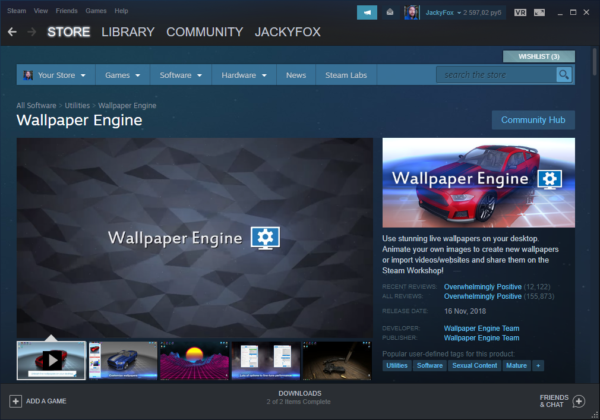Open developer Wallpaper Engine Team link
This screenshot has height=420, width=600.
(x=481, y=328)
